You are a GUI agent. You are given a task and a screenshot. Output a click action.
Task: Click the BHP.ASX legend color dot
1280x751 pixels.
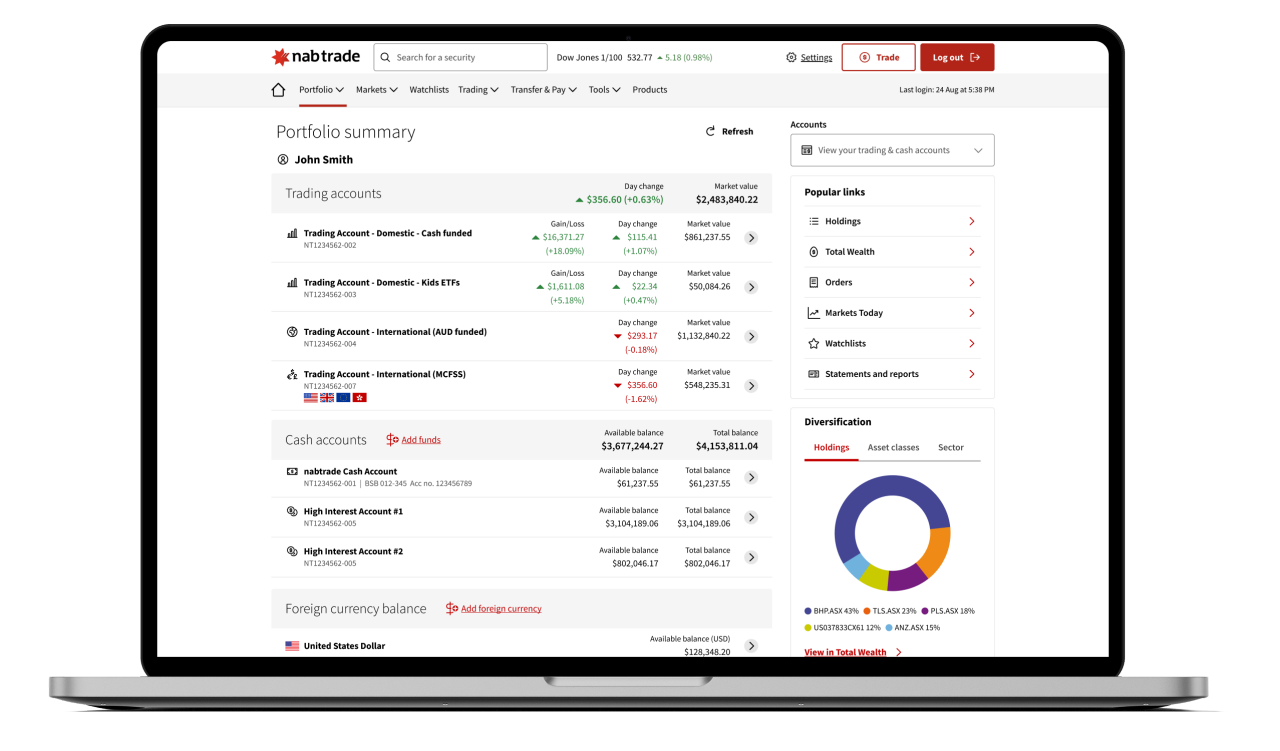pyautogui.click(x=808, y=610)
